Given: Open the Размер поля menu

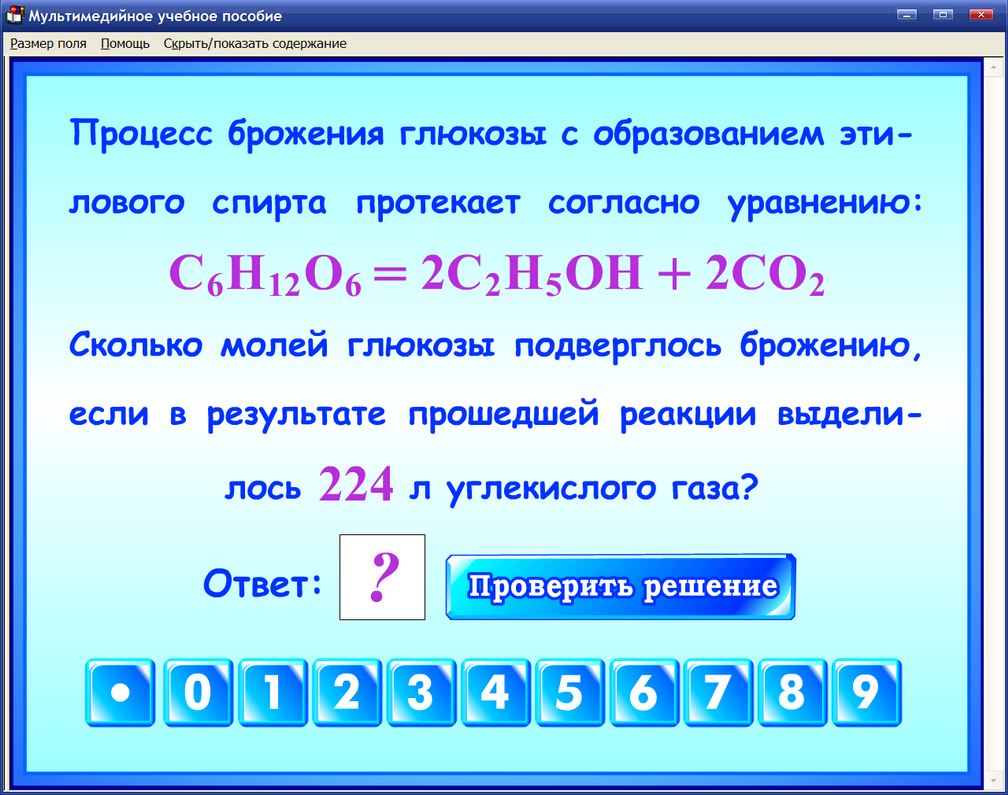Looking at the screenshot, I should point(48,43).
